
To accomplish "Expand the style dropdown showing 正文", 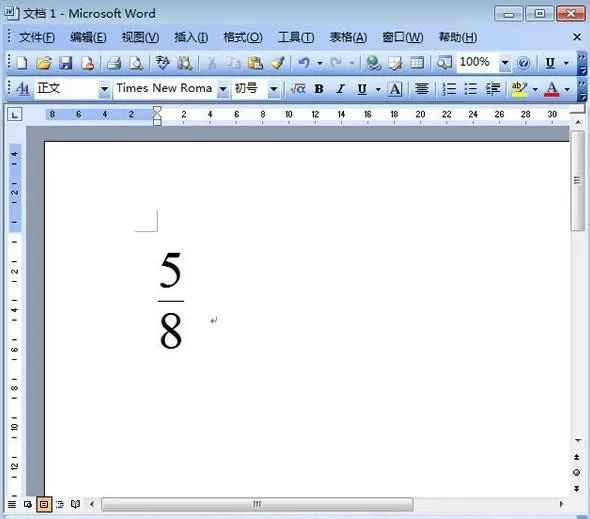I will click(104, 89).
